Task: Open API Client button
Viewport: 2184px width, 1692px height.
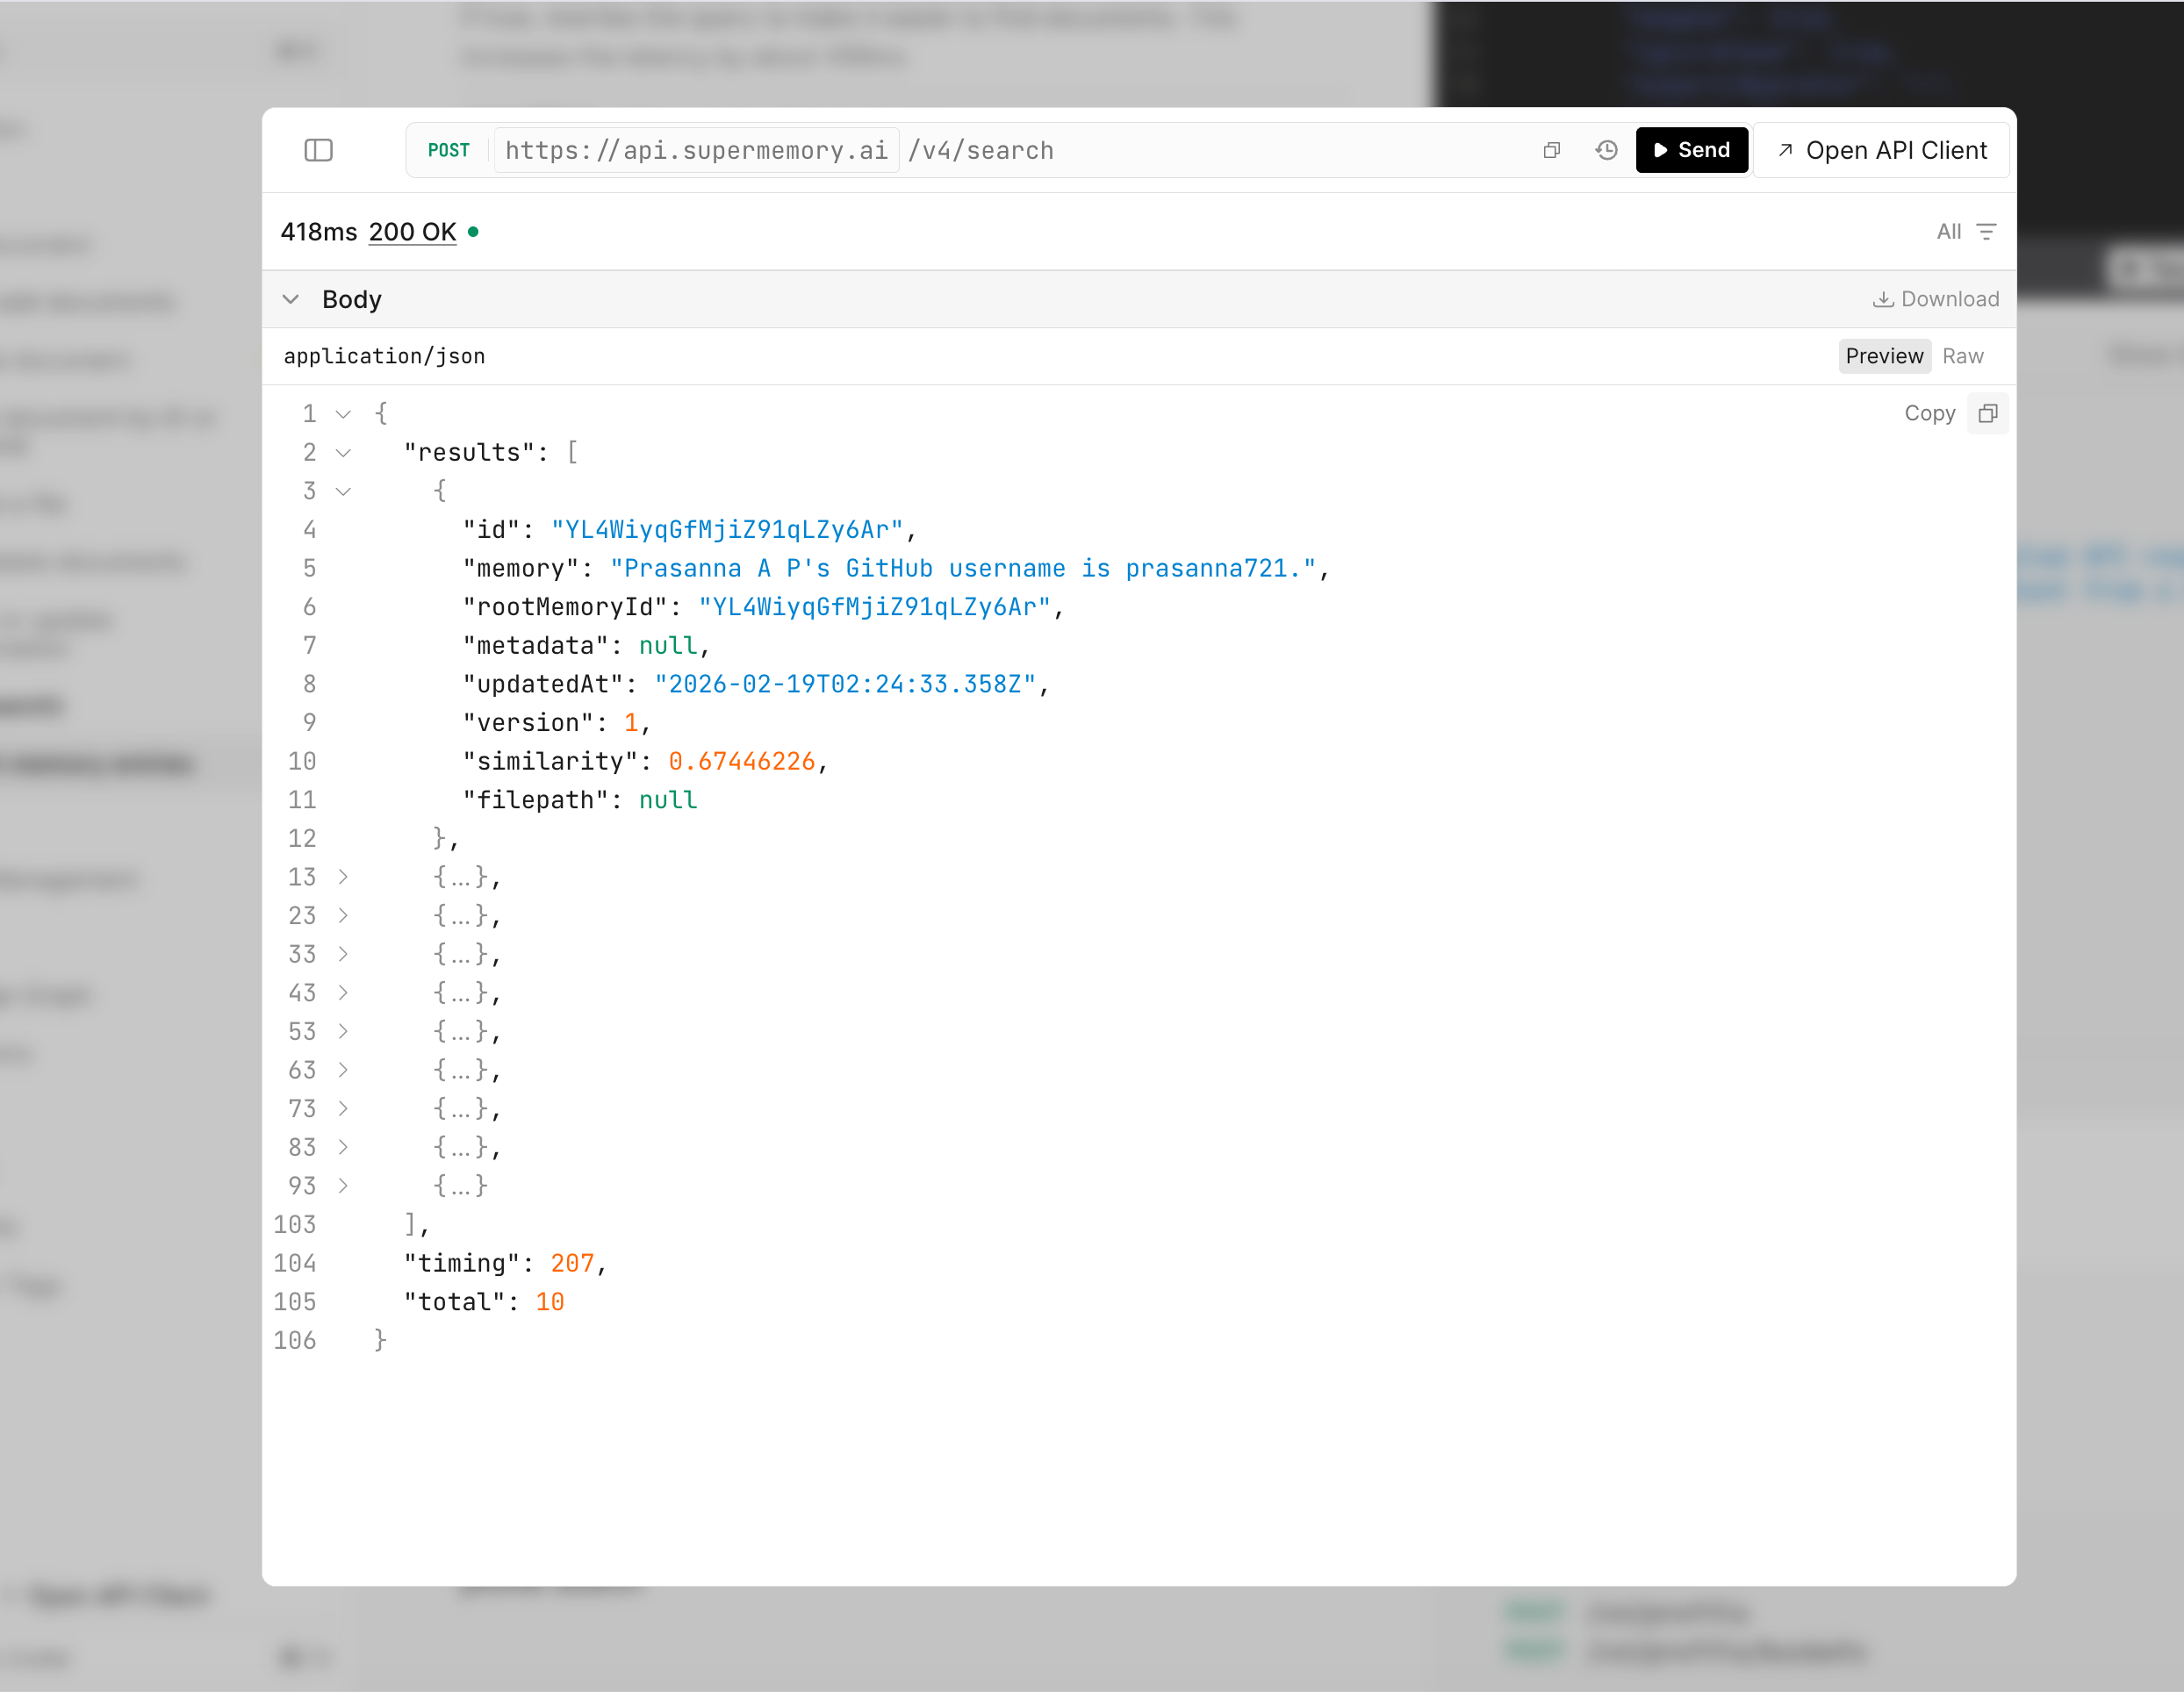Action: pyautogui.click(x=1882, y=150)
